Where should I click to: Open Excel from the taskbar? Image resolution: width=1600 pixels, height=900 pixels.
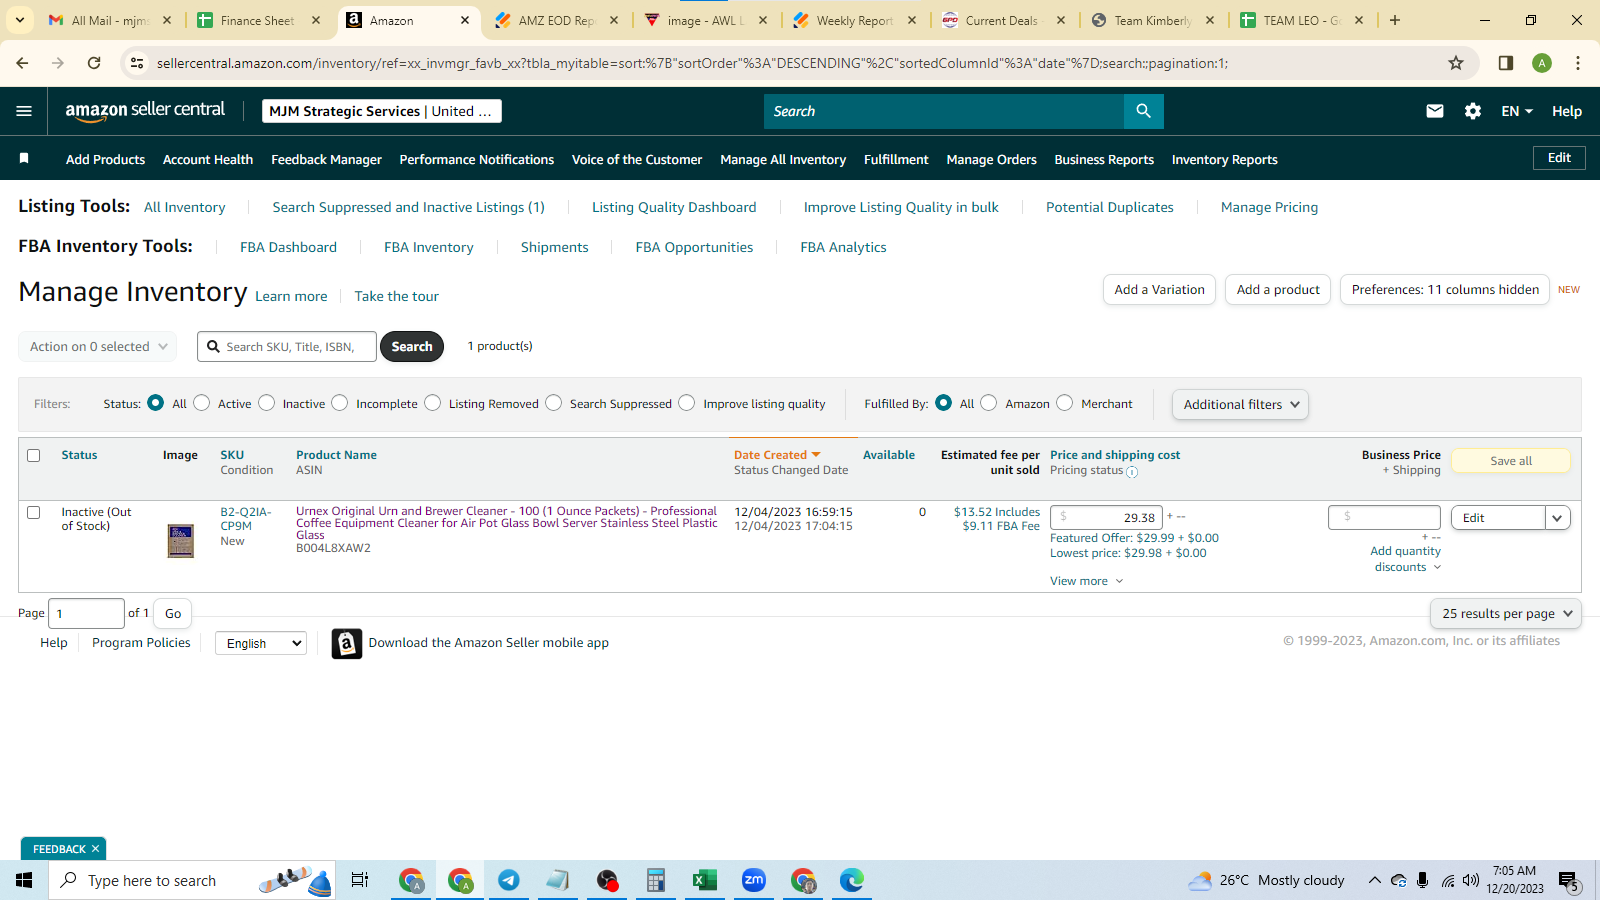pos(705,880)
